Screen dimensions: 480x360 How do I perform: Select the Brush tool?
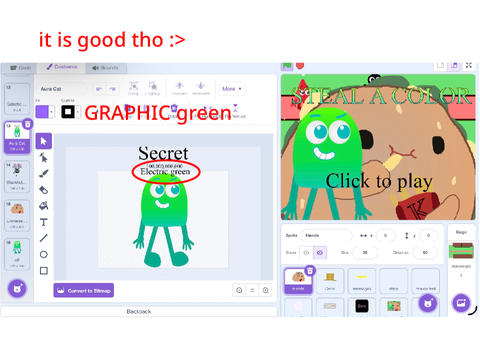click(44, 173)
